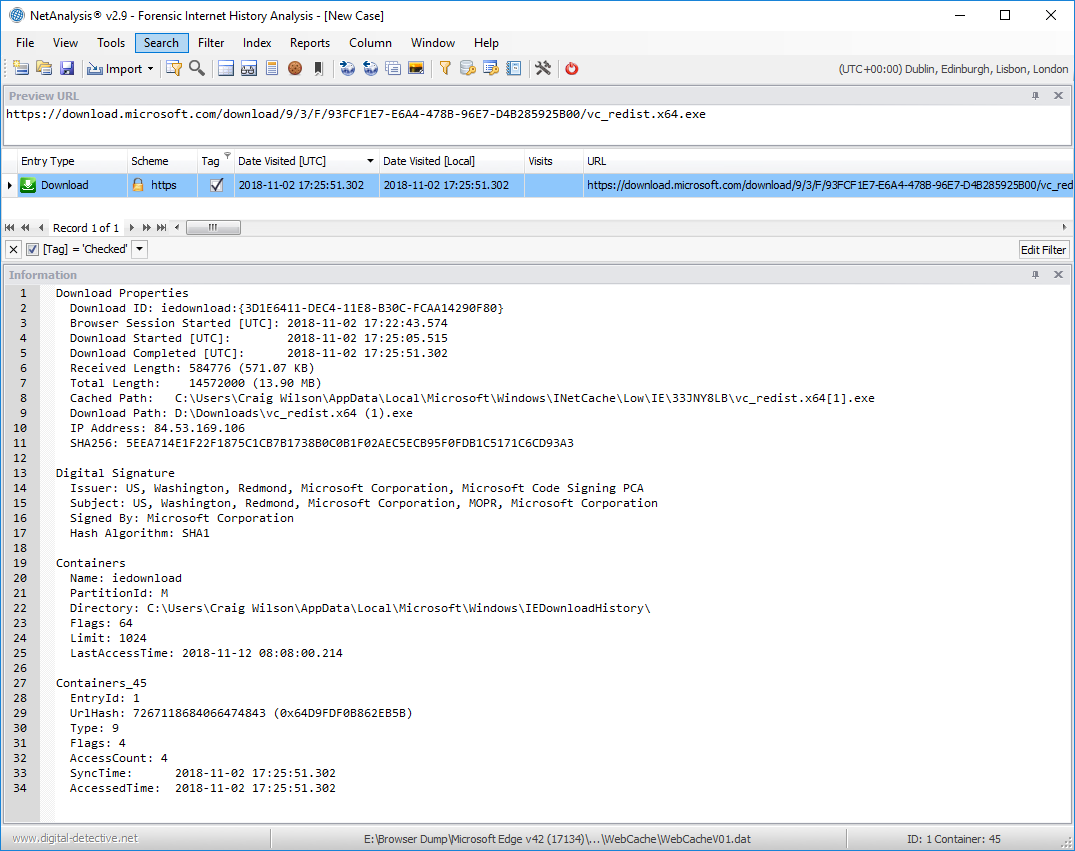Screen dimensions: 1075x851
Task: Click the document page toolbar icon
Action: pyautogui.click(x=272, y=69)
